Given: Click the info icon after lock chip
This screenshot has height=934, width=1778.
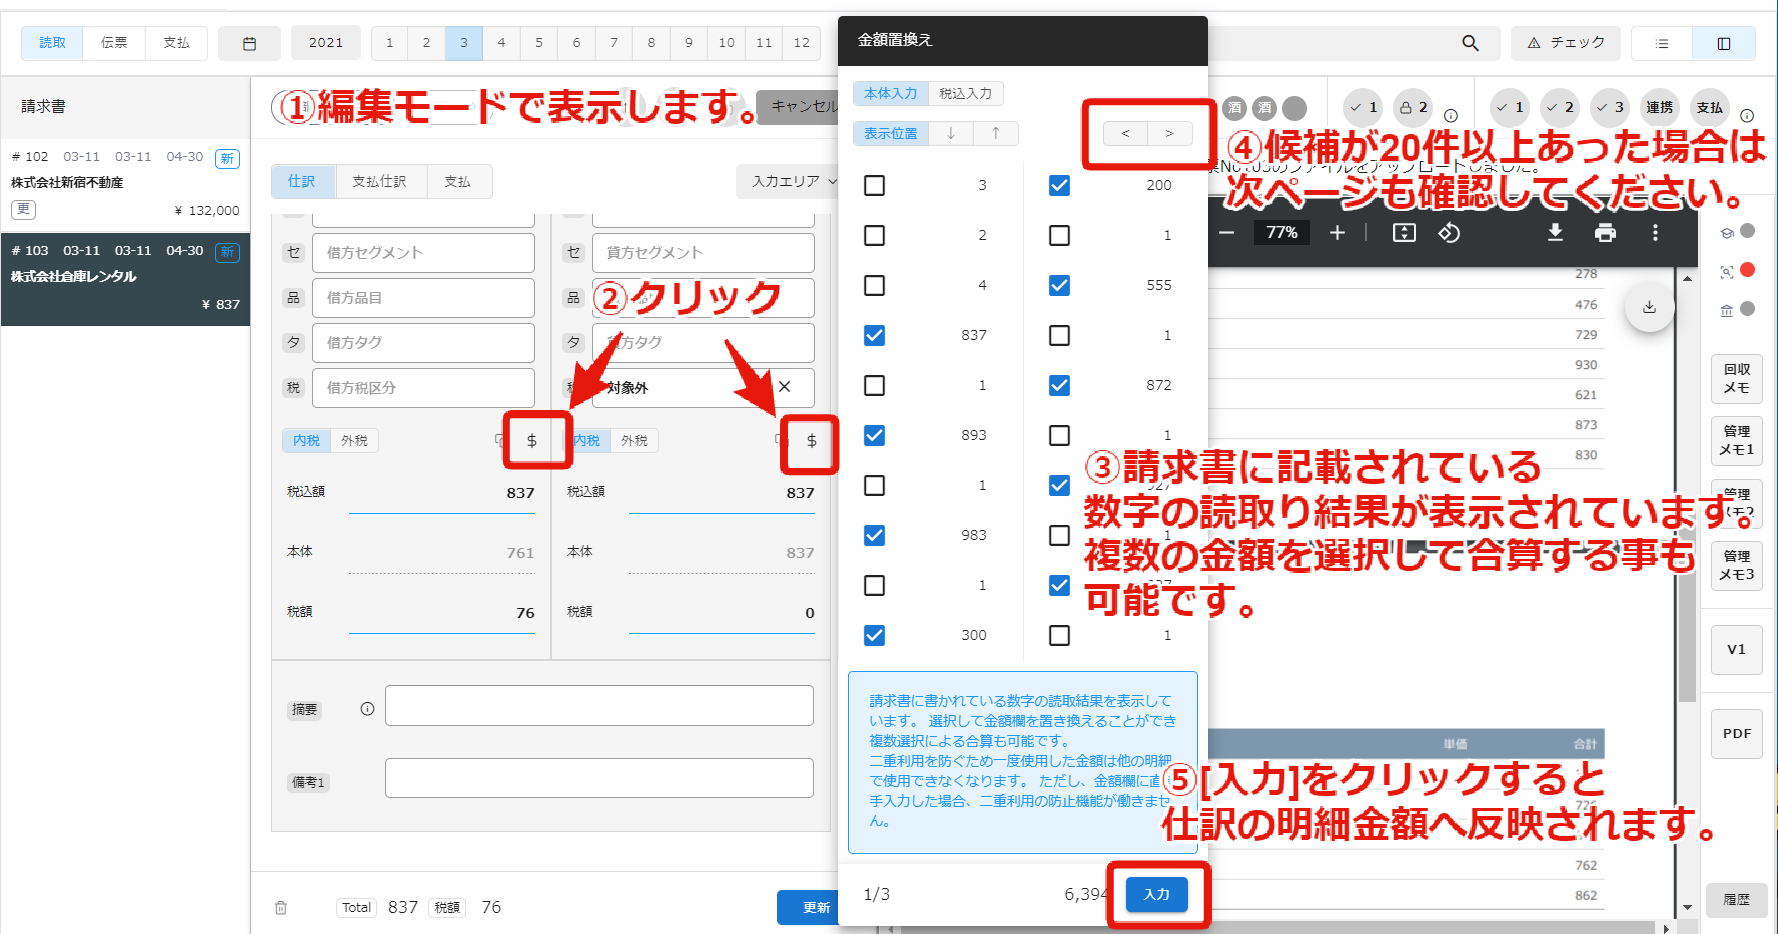Looking at the screenshot, I should (1451, 115).
